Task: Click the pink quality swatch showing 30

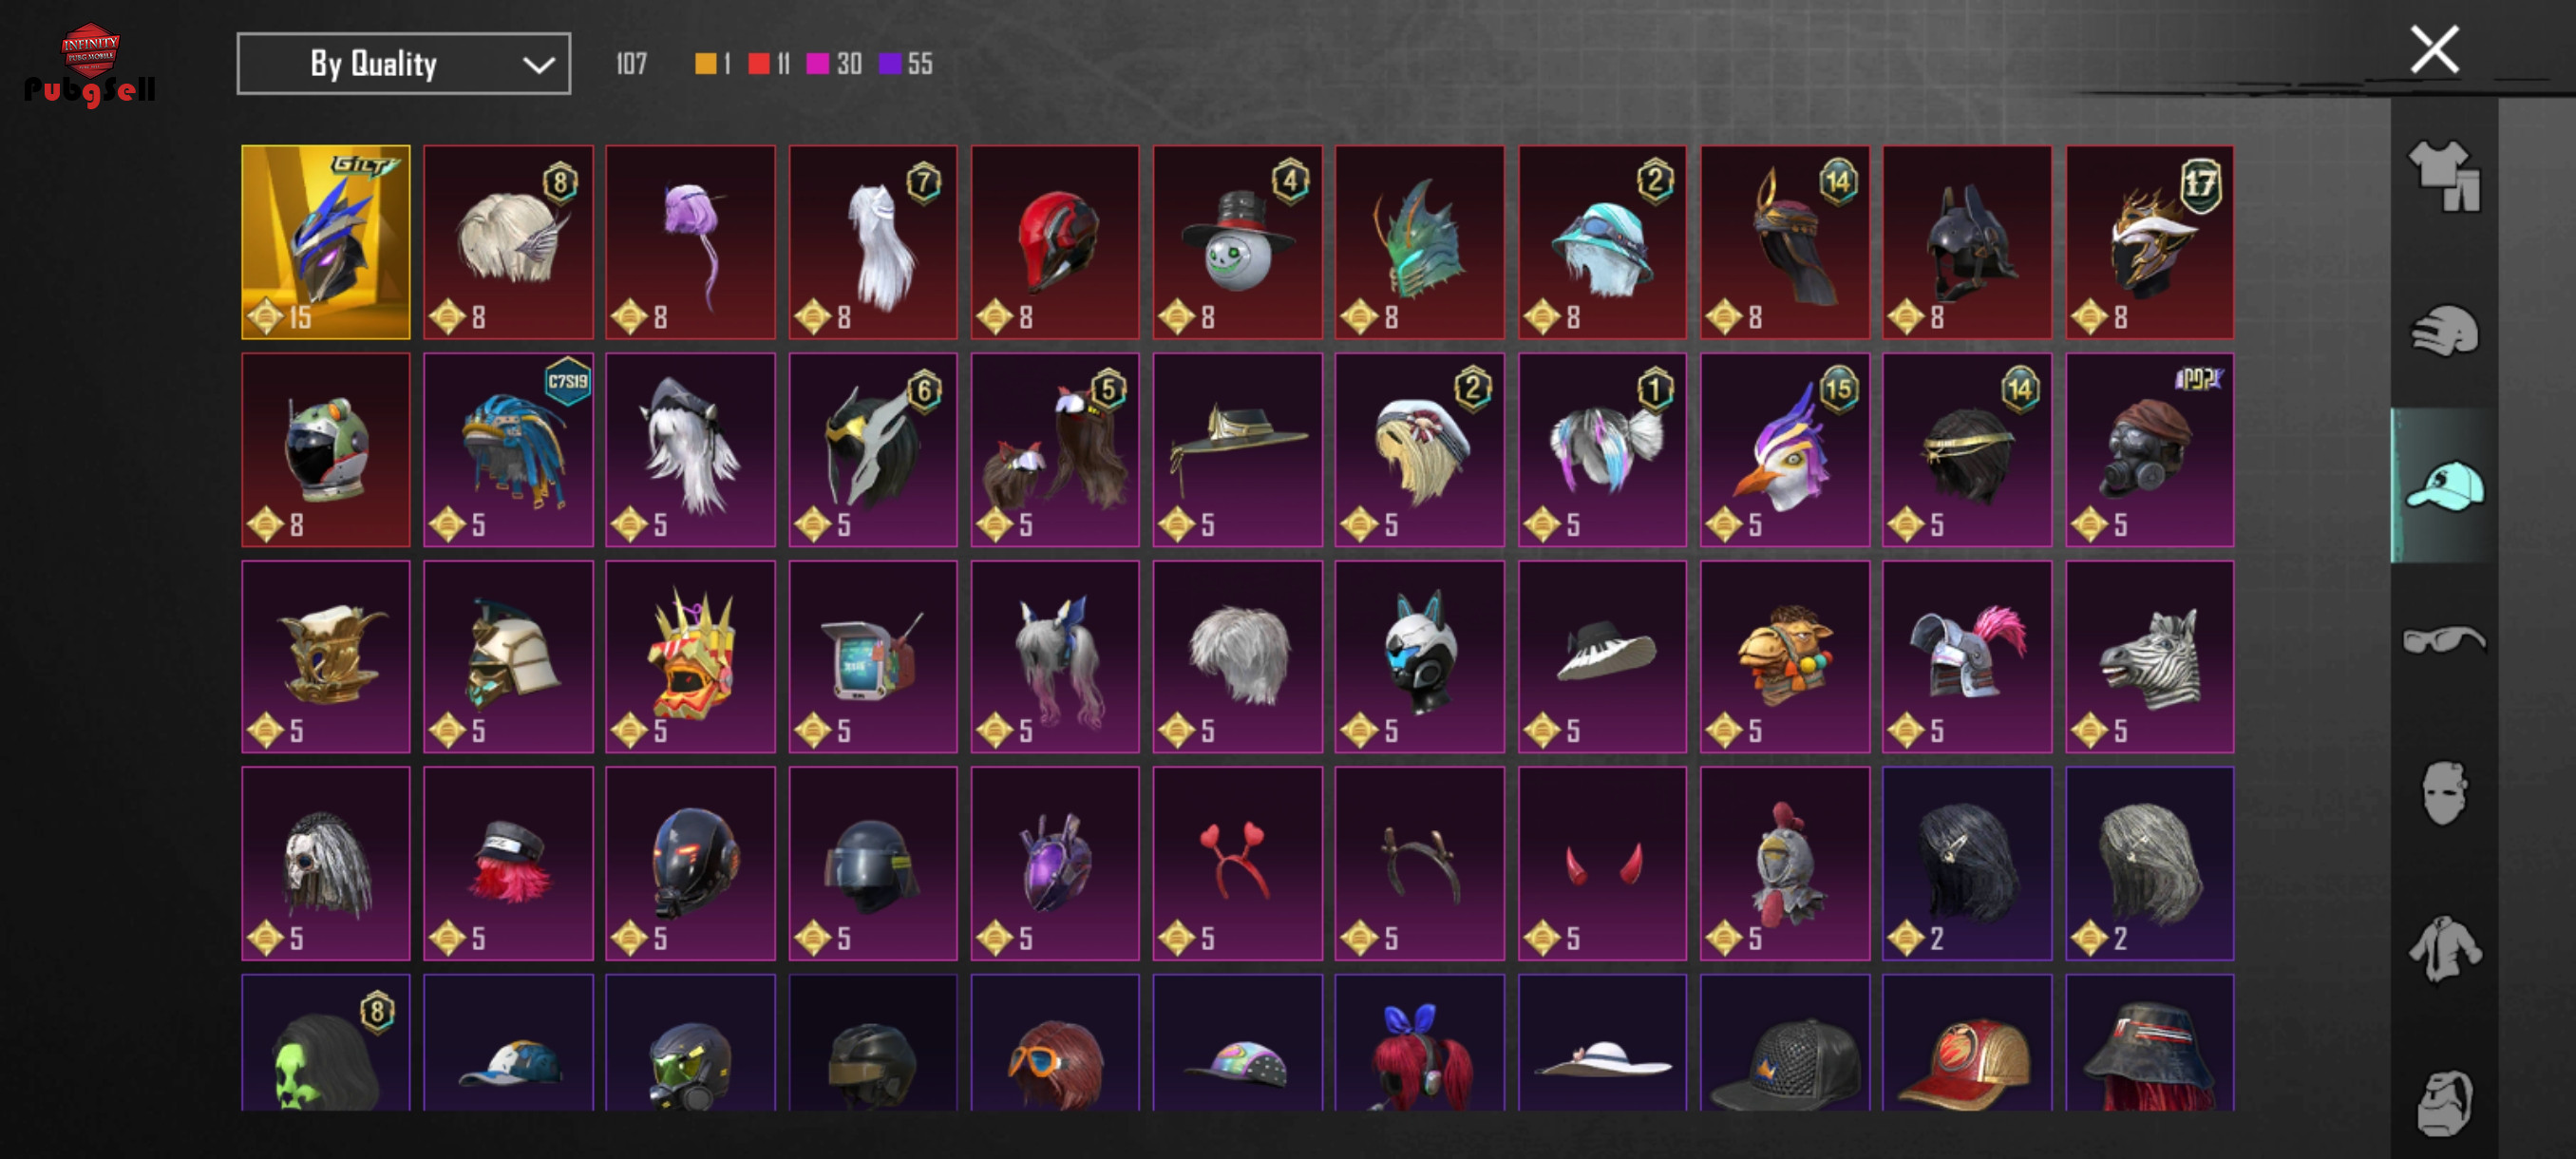Action: [817, 64]
